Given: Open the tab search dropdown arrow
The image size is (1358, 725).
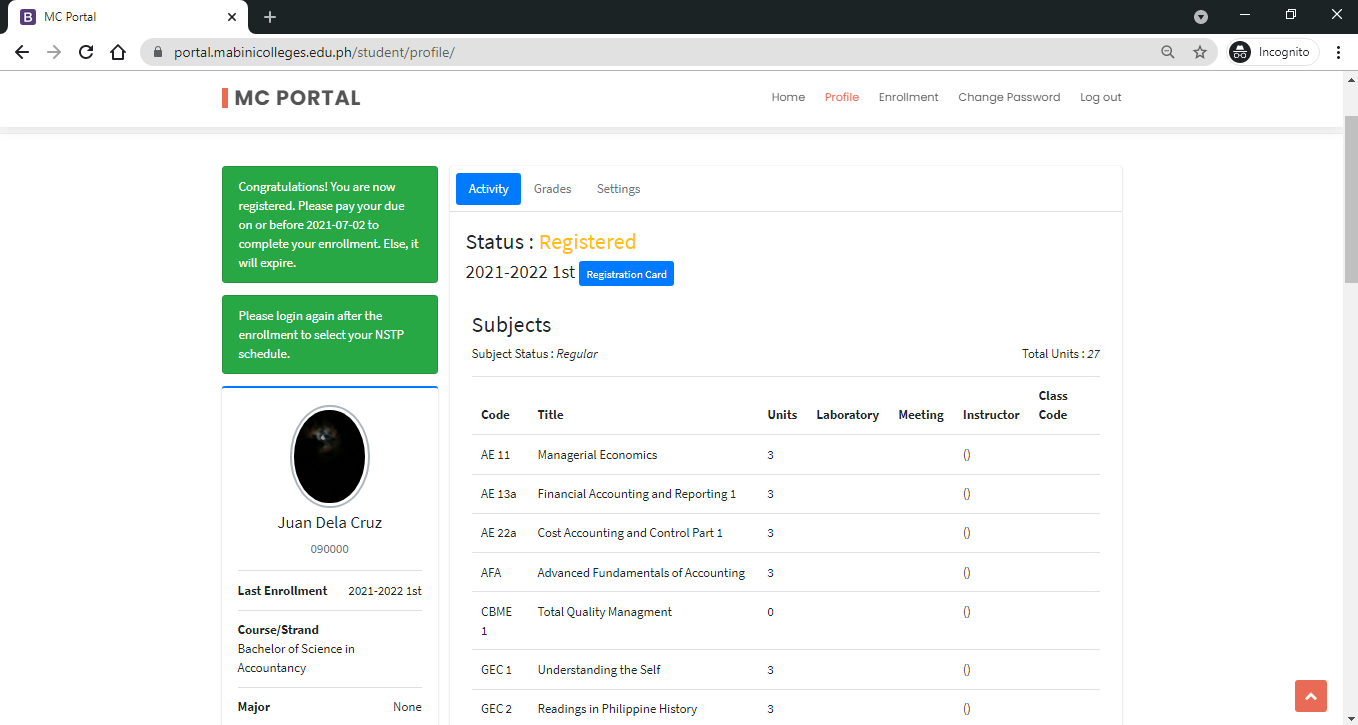Looking at the screenshot, I should [1201, 17].
